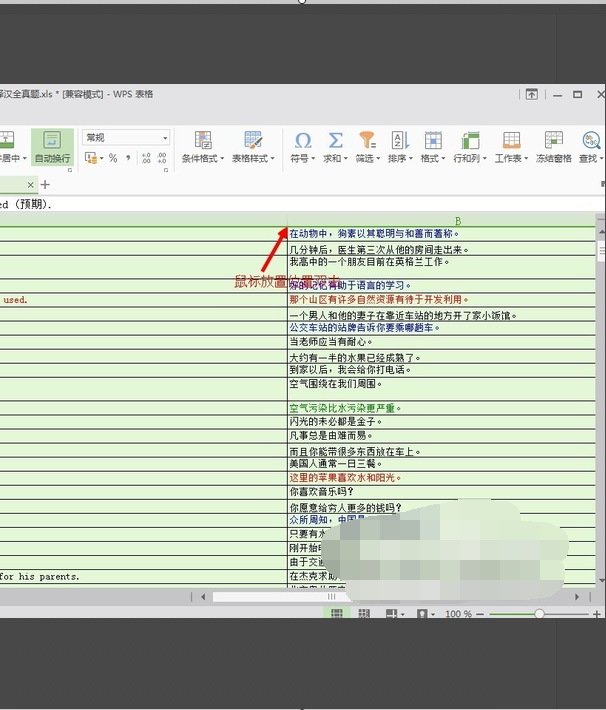
Task: Open the 表格样式 table style tool
Action: 253,147
